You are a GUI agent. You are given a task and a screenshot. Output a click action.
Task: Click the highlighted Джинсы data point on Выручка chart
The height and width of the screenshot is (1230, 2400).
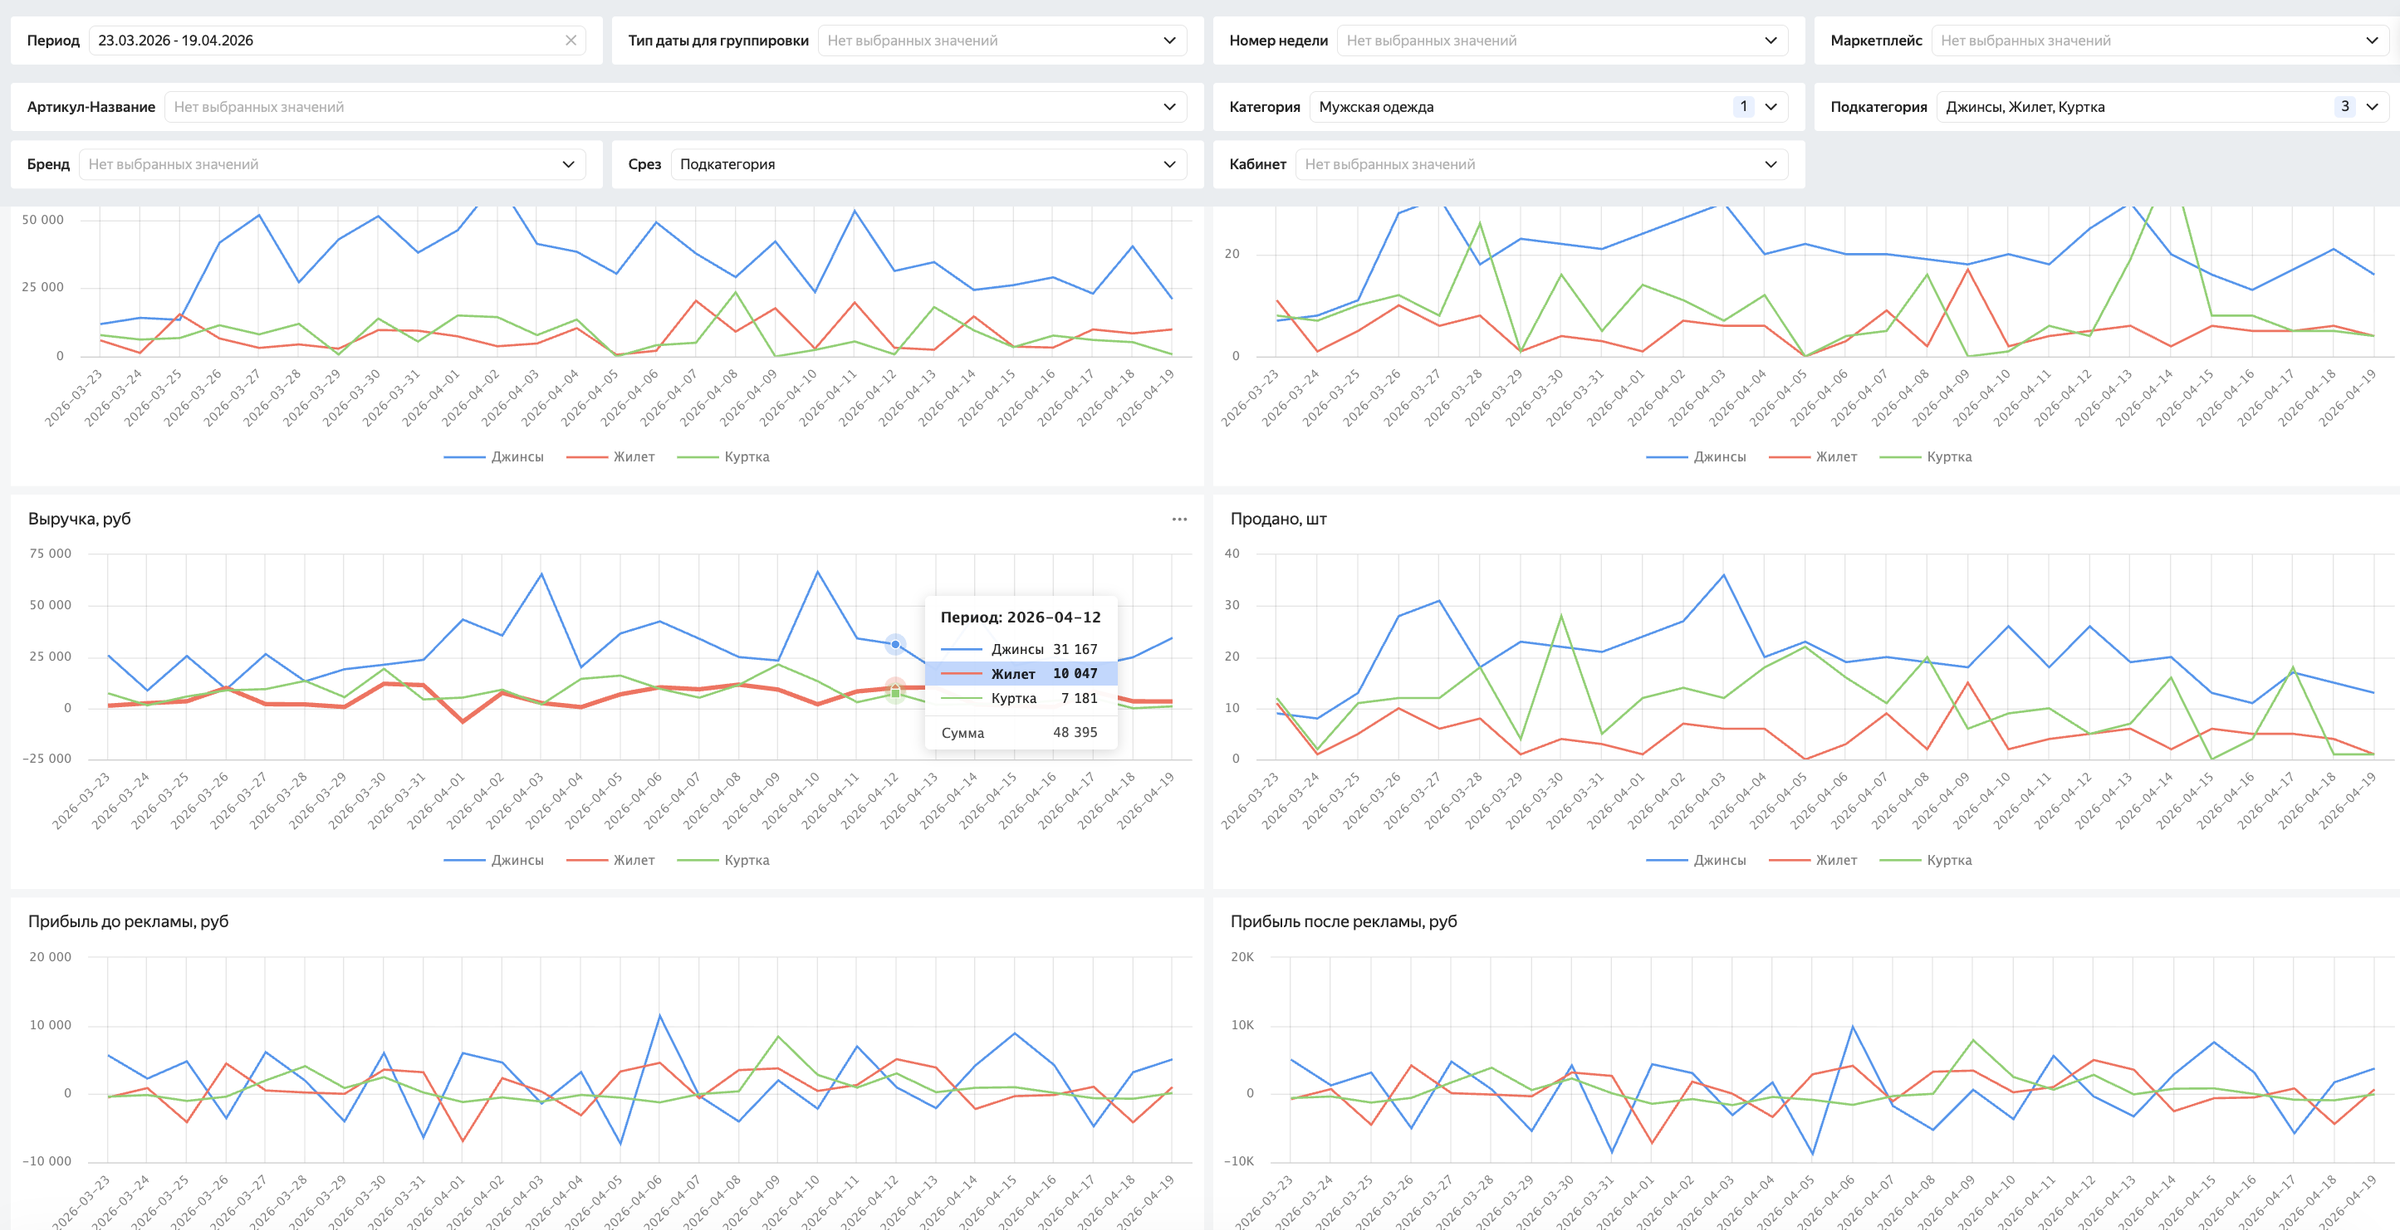(895, 644)
